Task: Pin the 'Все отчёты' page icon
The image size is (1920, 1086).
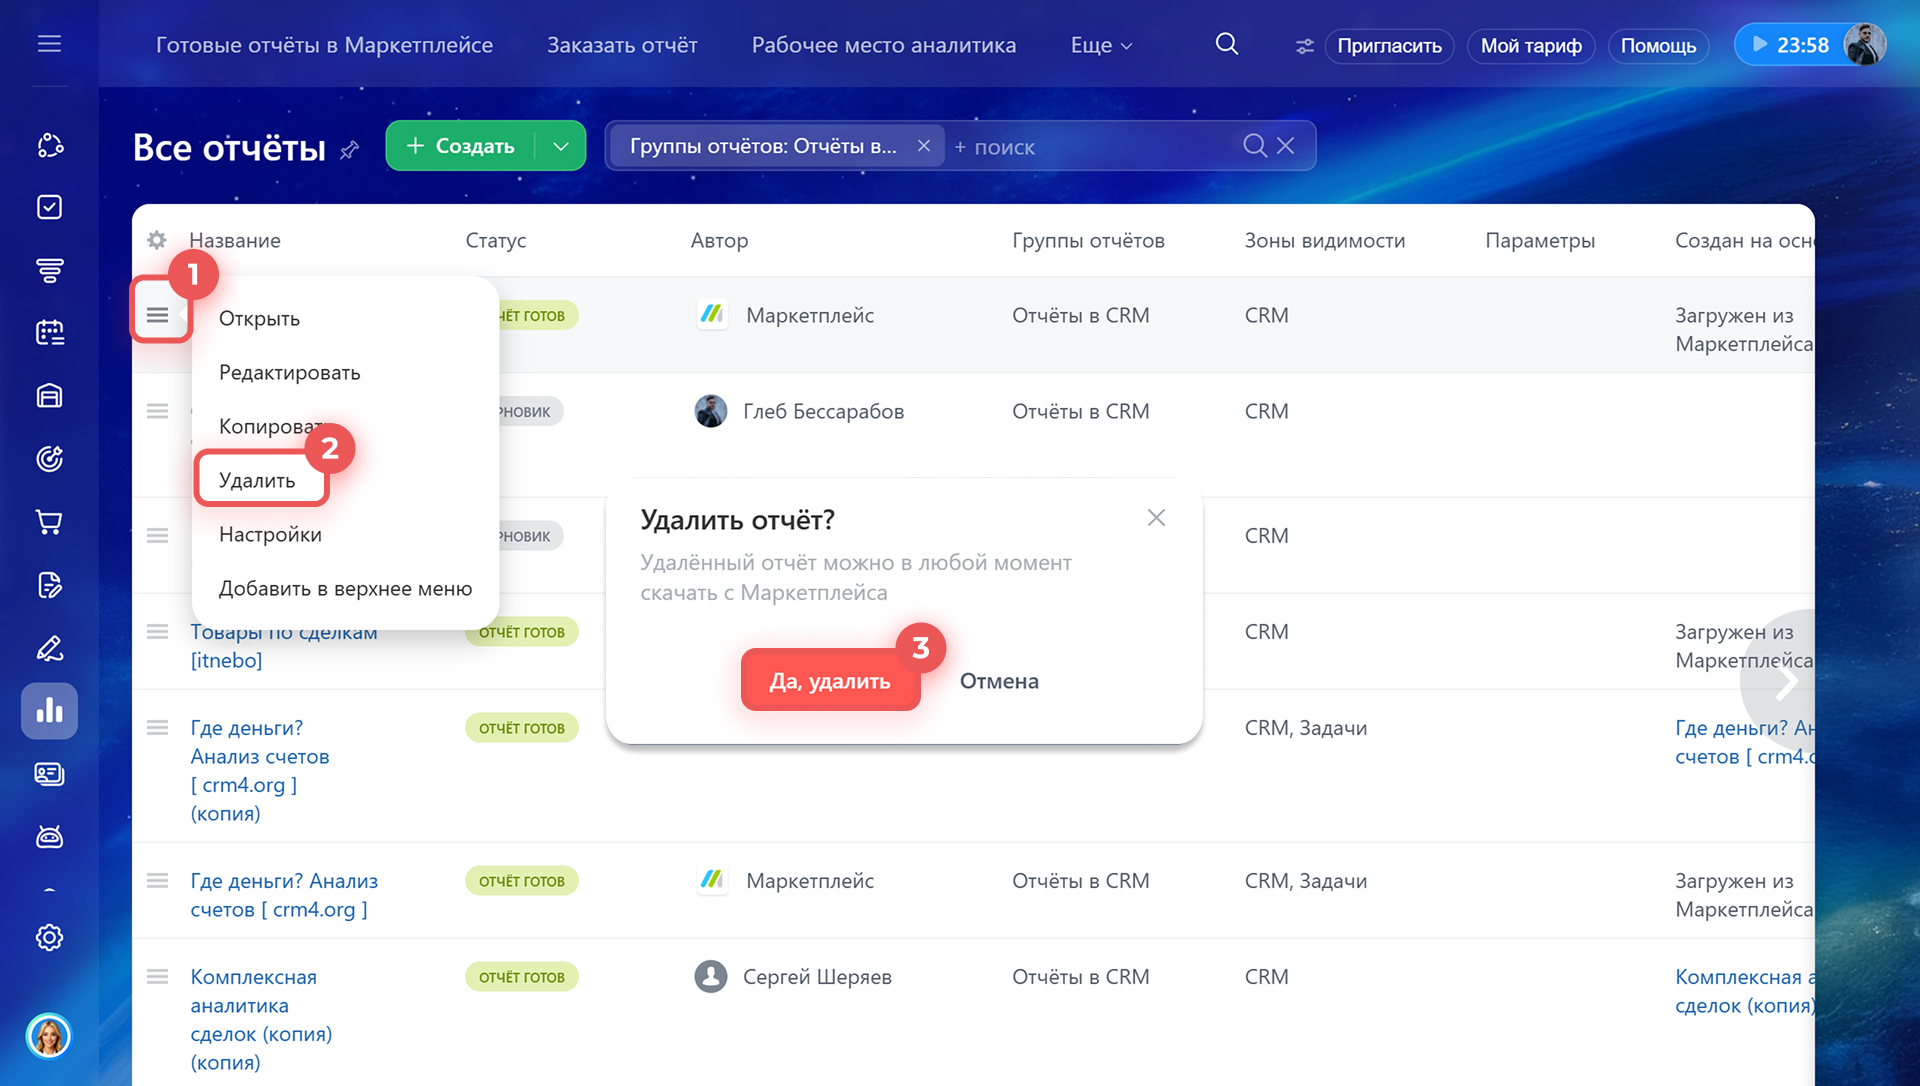Action: pyautogui.click(x=349, y=150)
